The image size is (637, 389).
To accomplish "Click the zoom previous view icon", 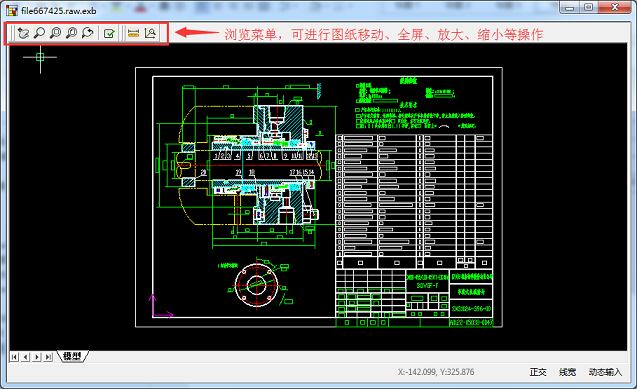I will pyautogui.click(x=87, y=33).
